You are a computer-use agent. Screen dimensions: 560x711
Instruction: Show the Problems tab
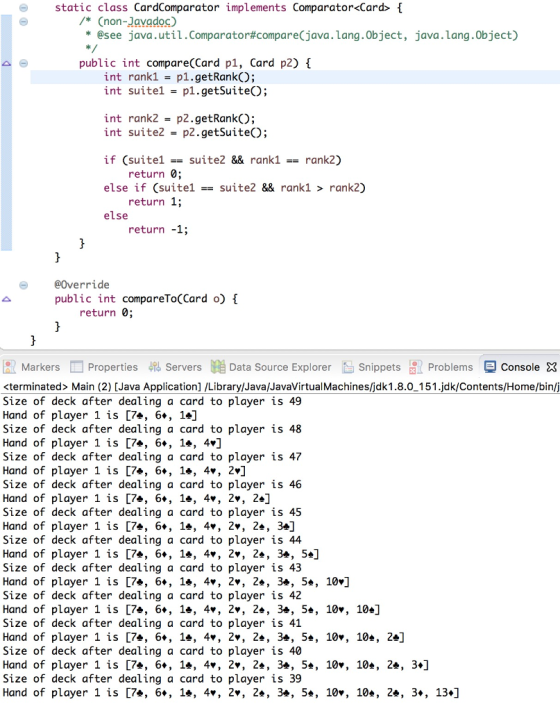[441, 367]
